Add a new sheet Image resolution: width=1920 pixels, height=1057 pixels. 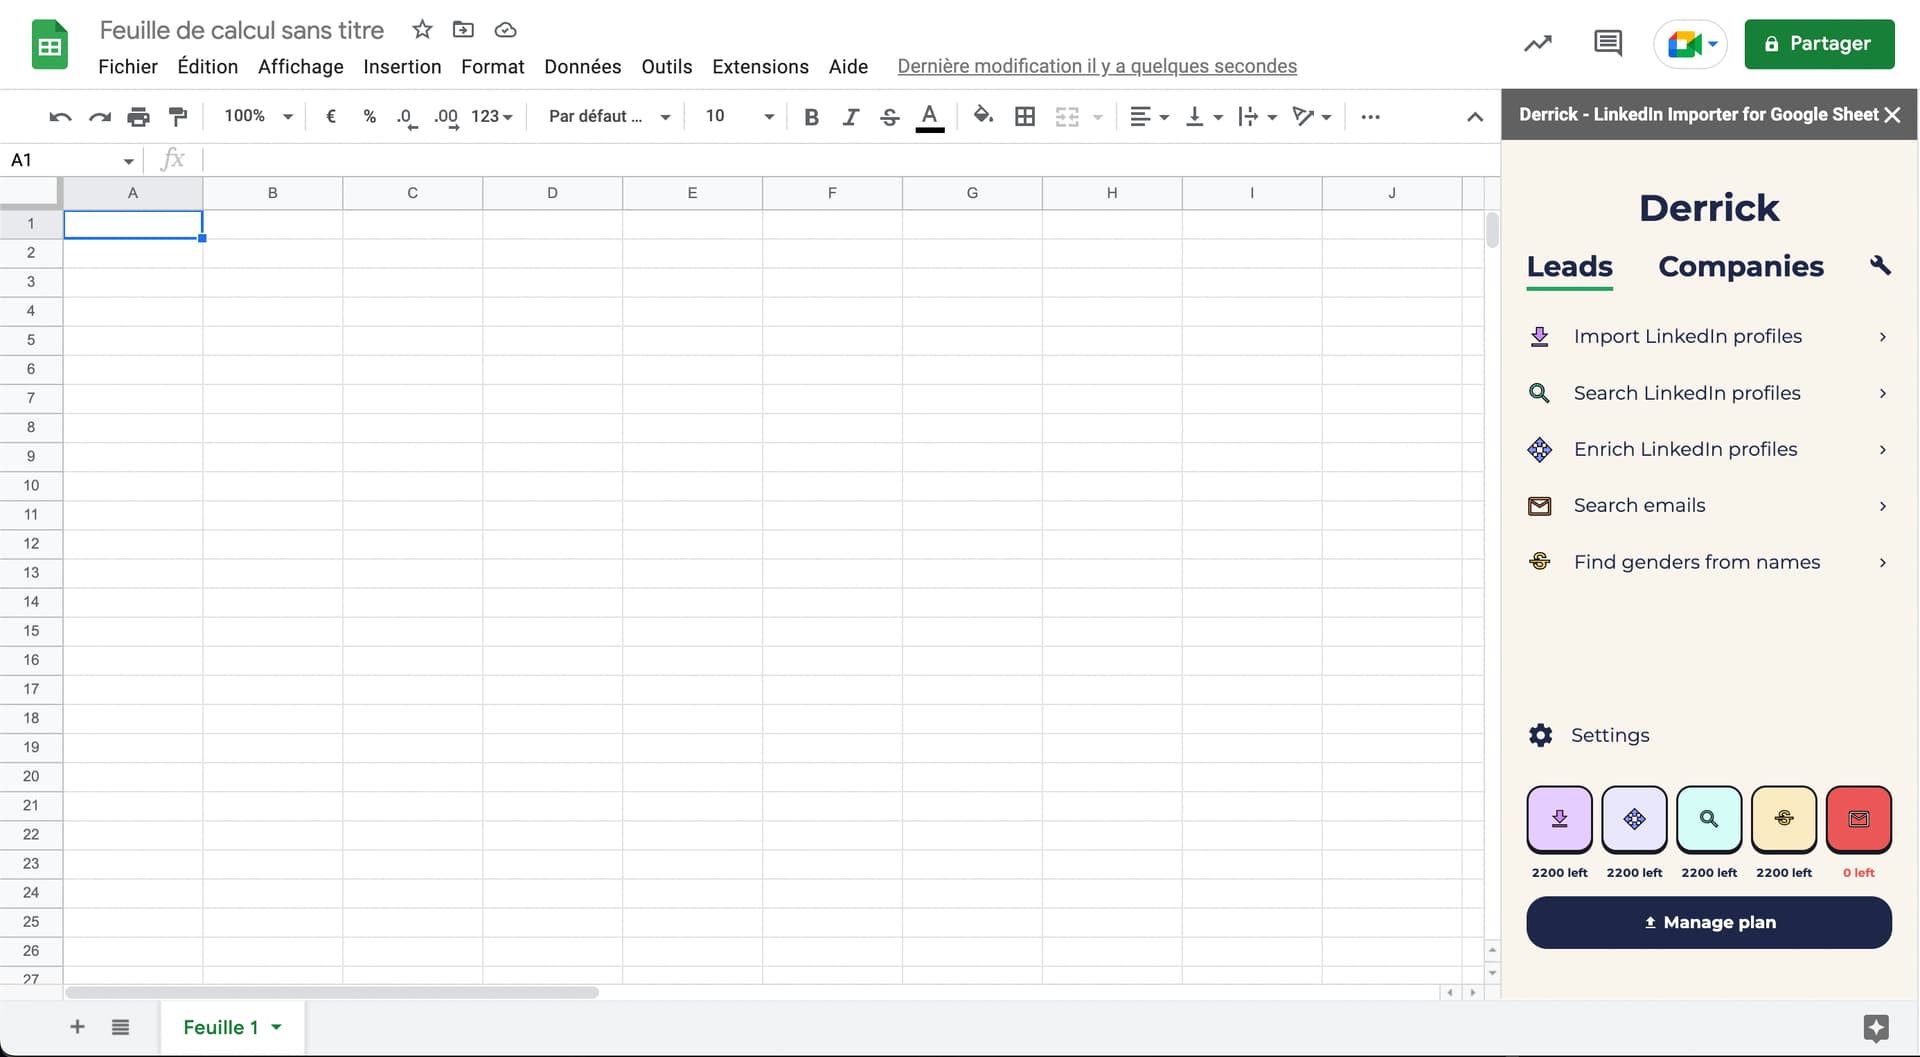[x=77, y=1027]
